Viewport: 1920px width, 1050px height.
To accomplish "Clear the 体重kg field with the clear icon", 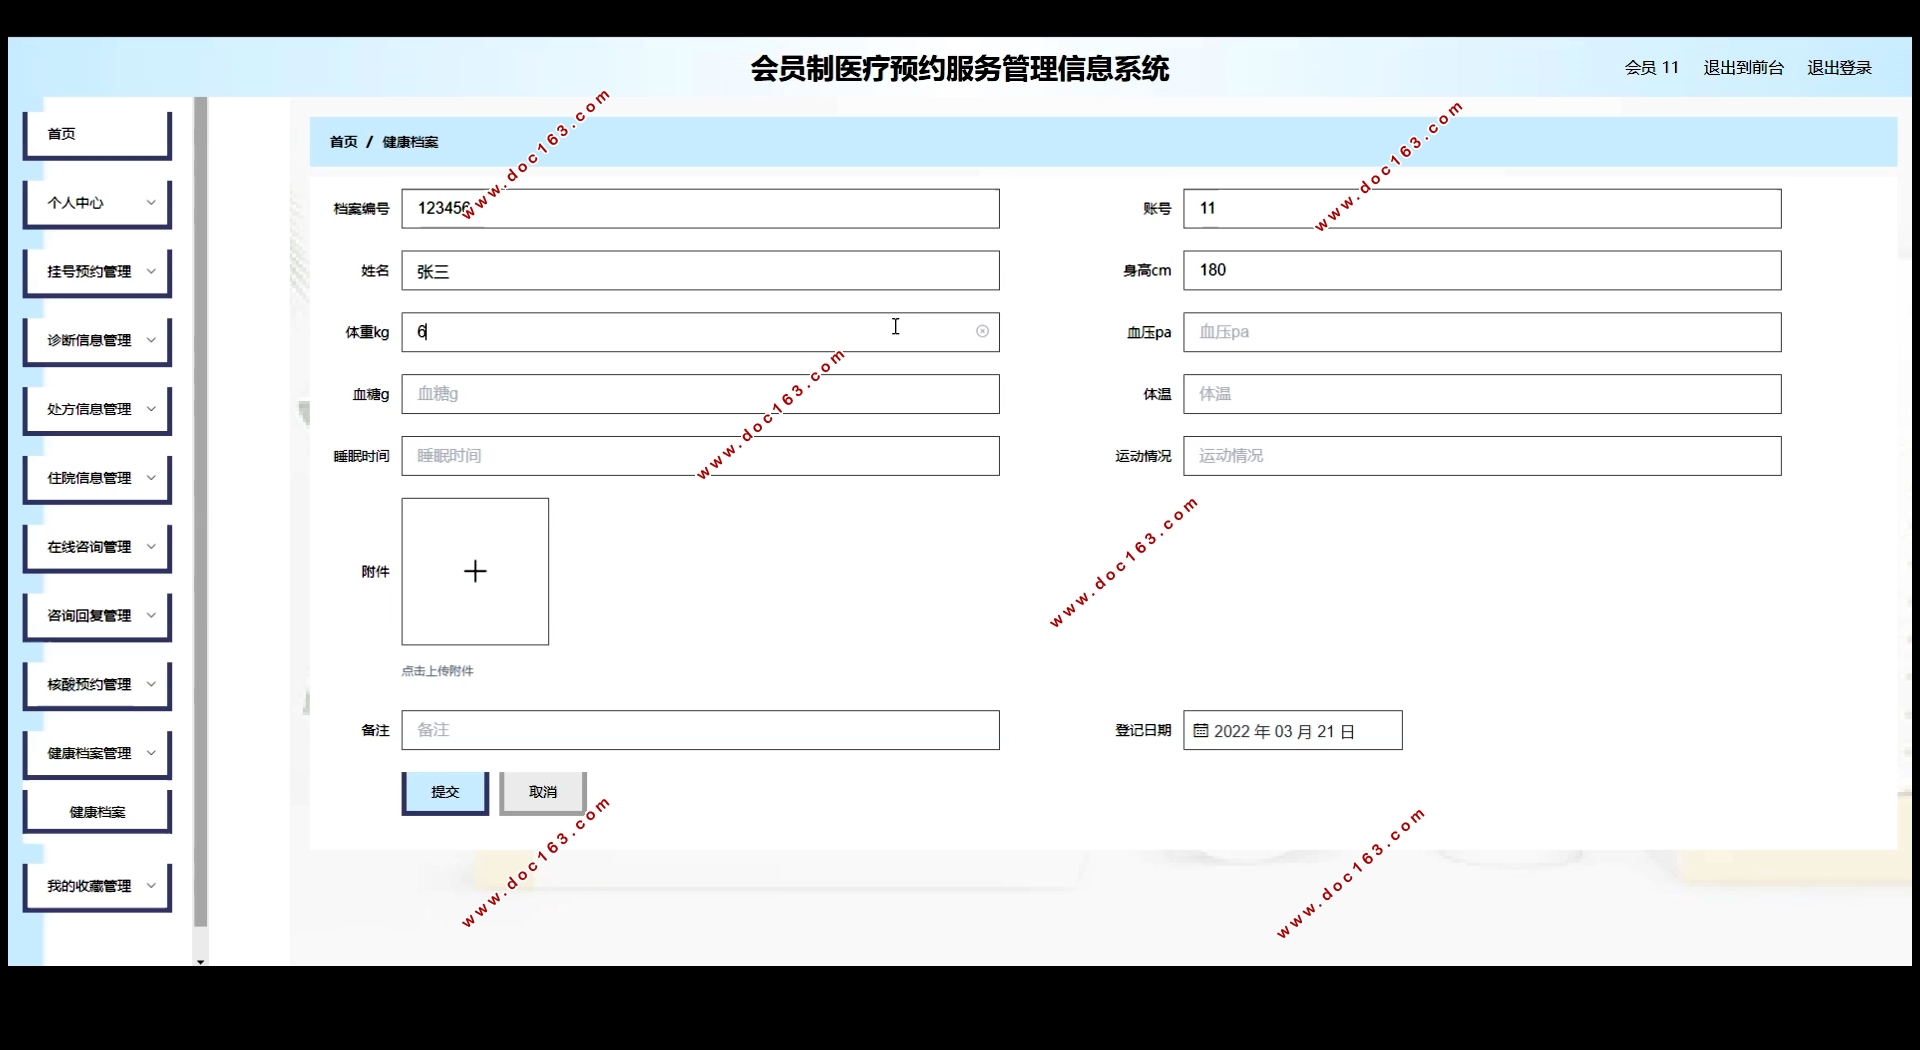I will (x=982, y=331).
